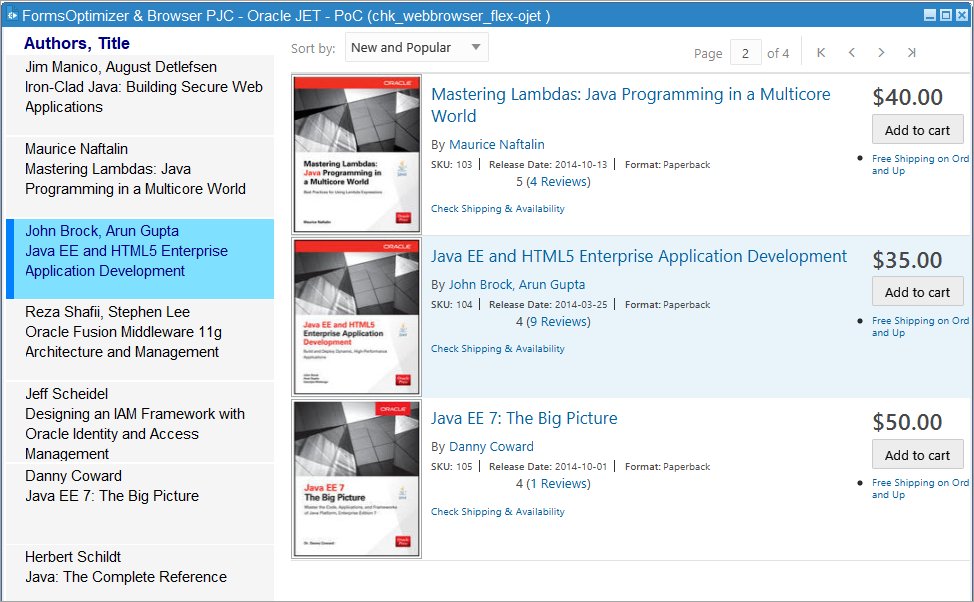Click the $35.00 price
Screen dimensions: 974x602
coord(907,260)
